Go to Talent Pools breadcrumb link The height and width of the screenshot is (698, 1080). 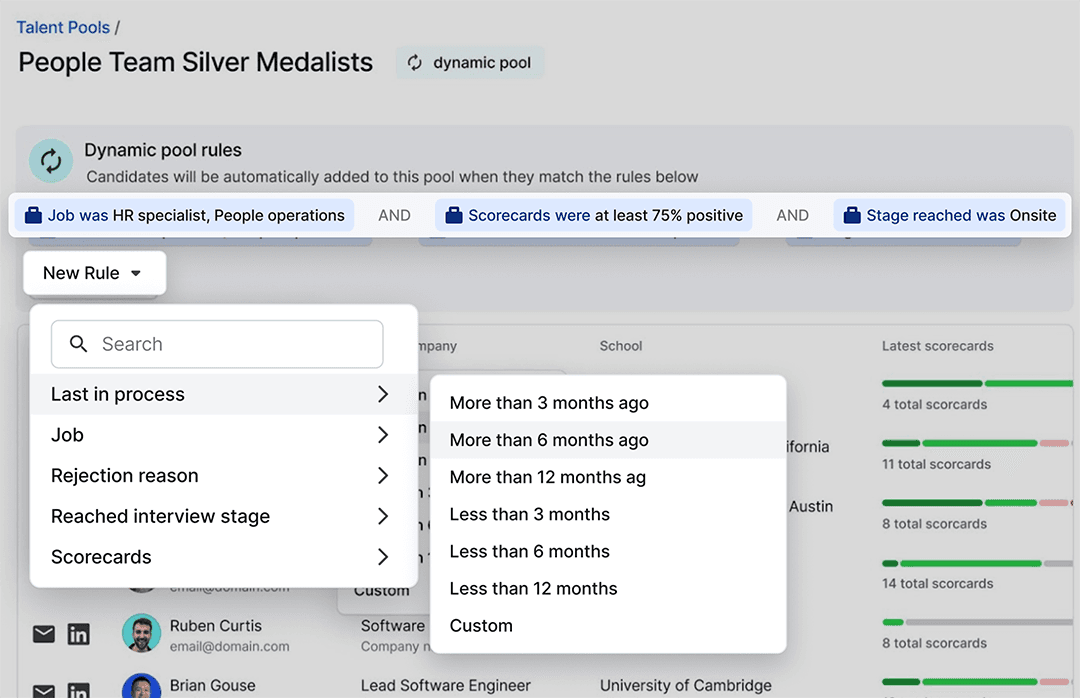coord(63,28)
